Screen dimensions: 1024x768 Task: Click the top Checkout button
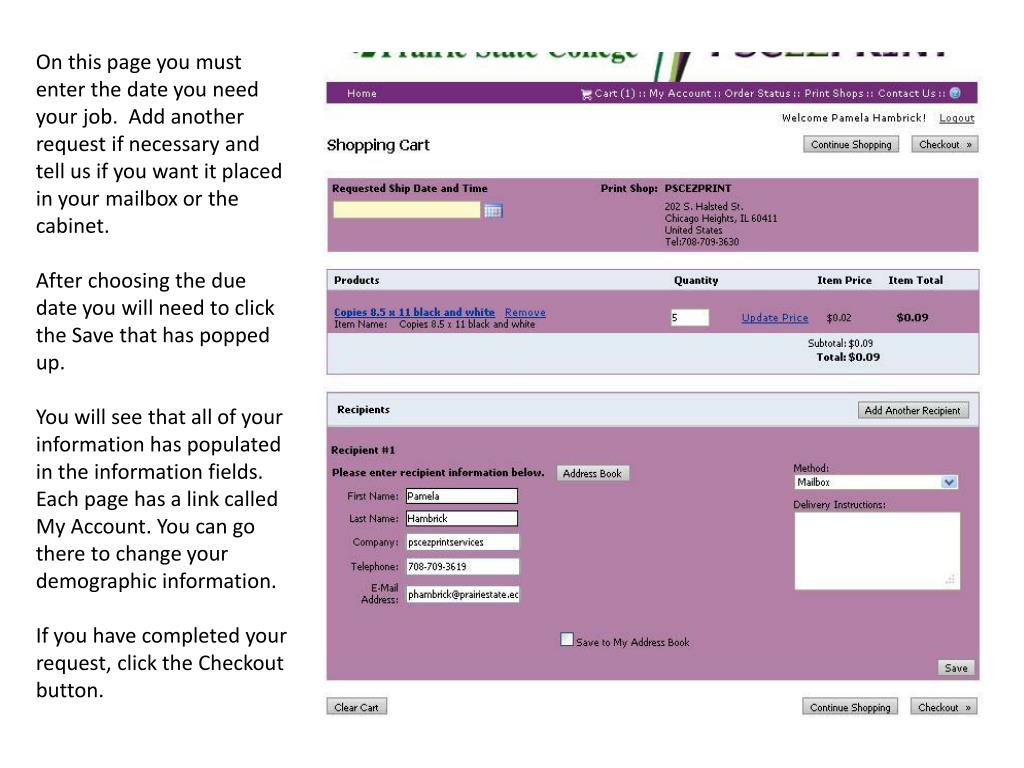(945, 144)
